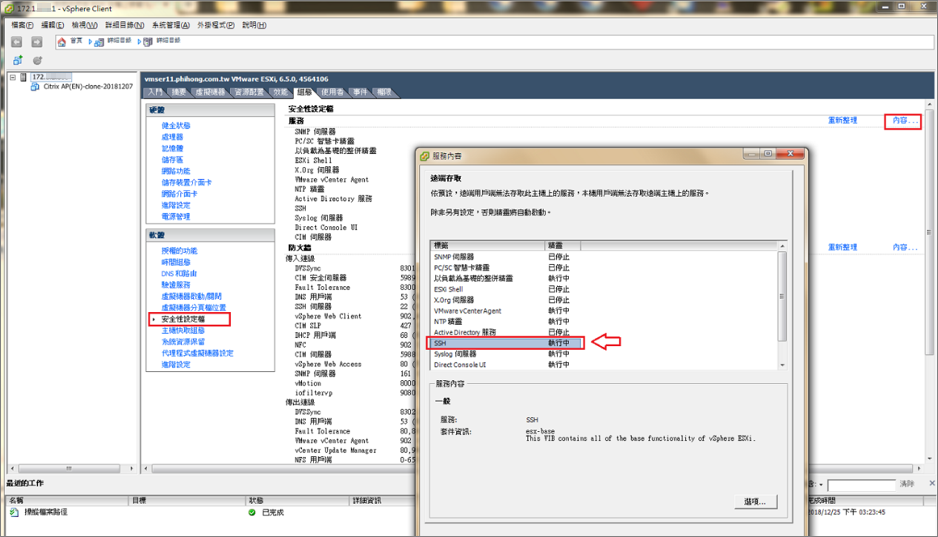Open the 檢視(W) menu

click(84, 25)
